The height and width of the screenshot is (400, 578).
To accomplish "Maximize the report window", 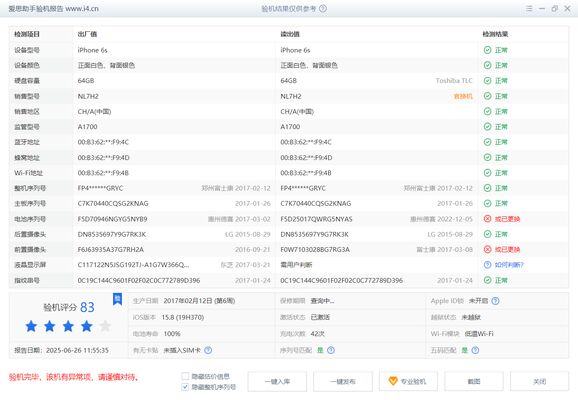I will tap(554, 8).
